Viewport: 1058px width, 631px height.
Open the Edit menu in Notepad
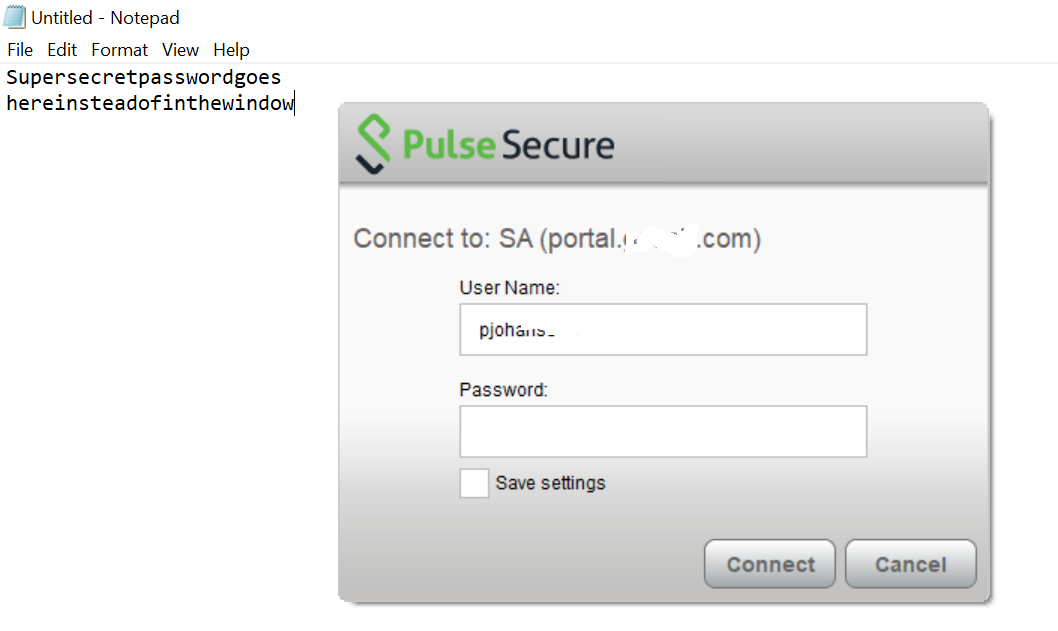(x=61, y=50)
